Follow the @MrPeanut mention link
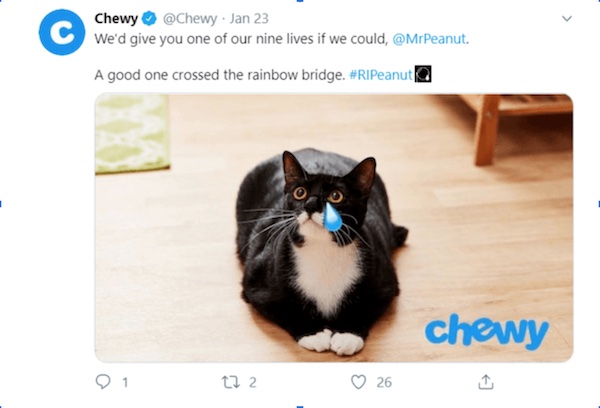 tap(429, 39)
